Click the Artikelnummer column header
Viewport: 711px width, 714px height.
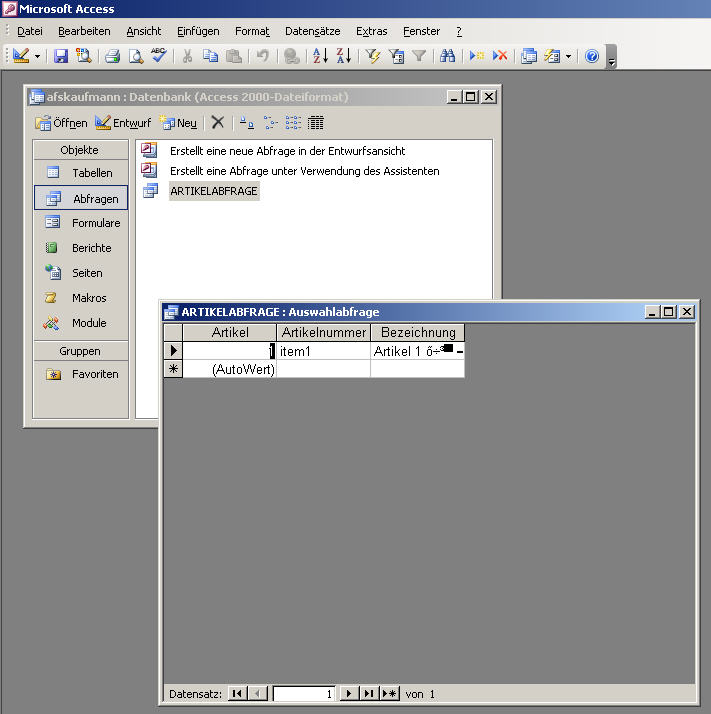(x=323, y=332)
